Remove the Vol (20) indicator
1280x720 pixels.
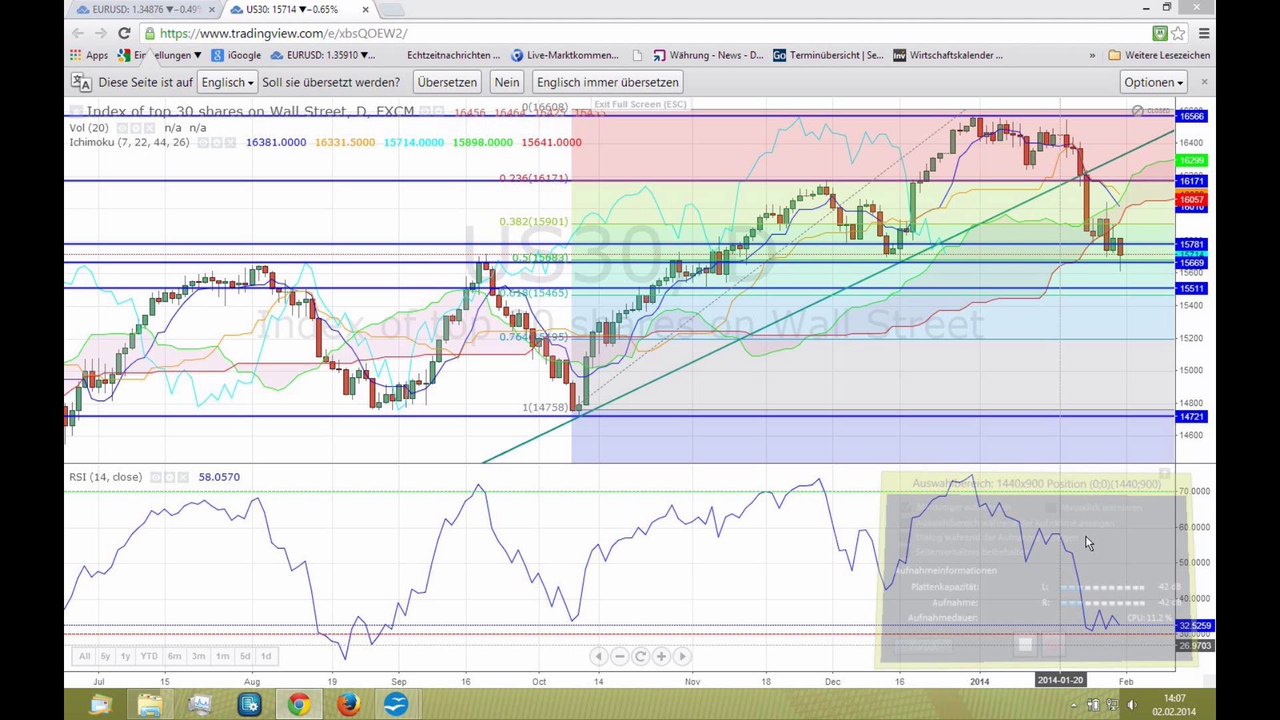pyautogui.click(x=149, y=128)
